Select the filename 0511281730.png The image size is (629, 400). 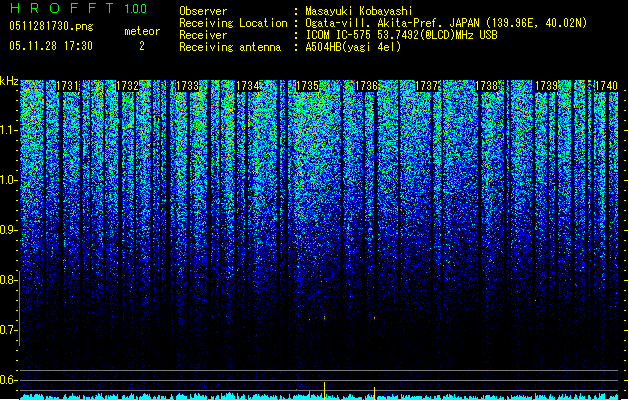pos(51,27)
